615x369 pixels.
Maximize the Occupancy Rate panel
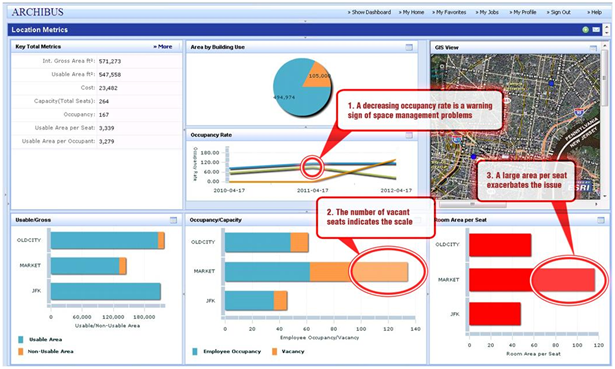click(409, 135)
